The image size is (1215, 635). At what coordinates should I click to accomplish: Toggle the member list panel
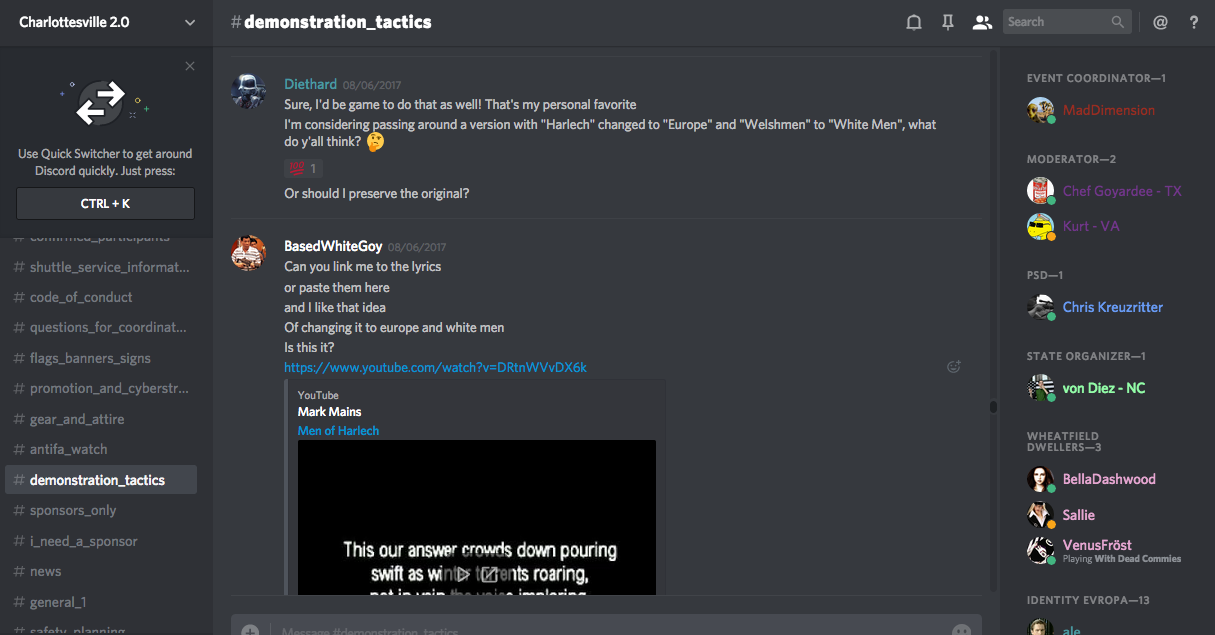981,22
